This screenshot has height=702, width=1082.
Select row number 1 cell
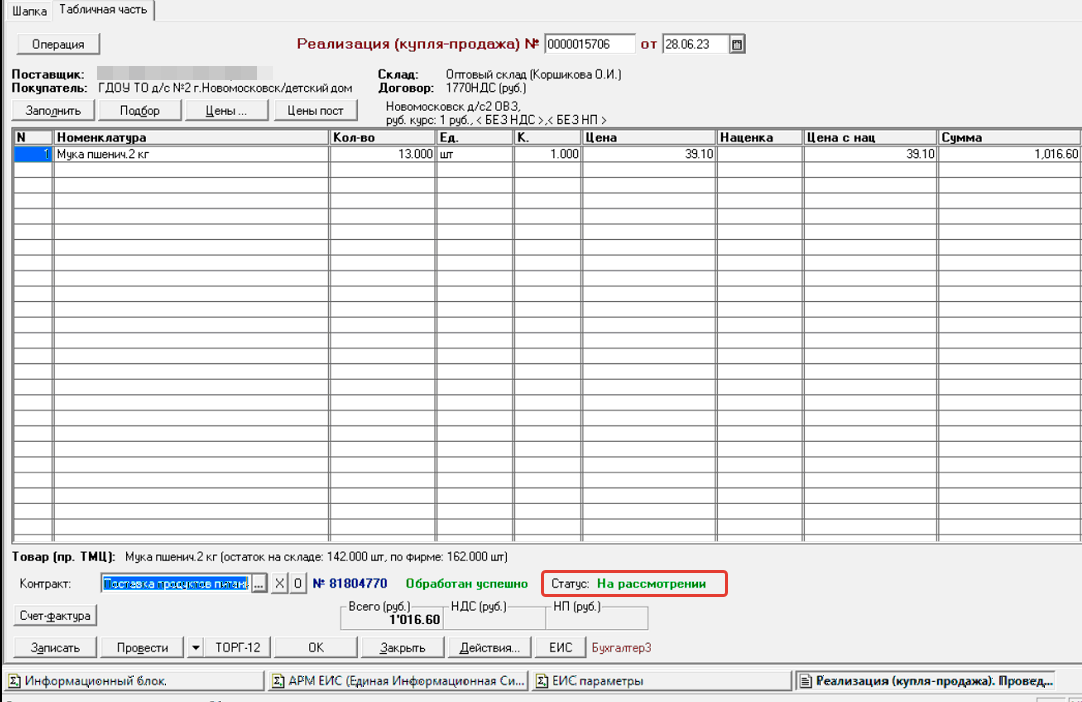click(33, 154)
